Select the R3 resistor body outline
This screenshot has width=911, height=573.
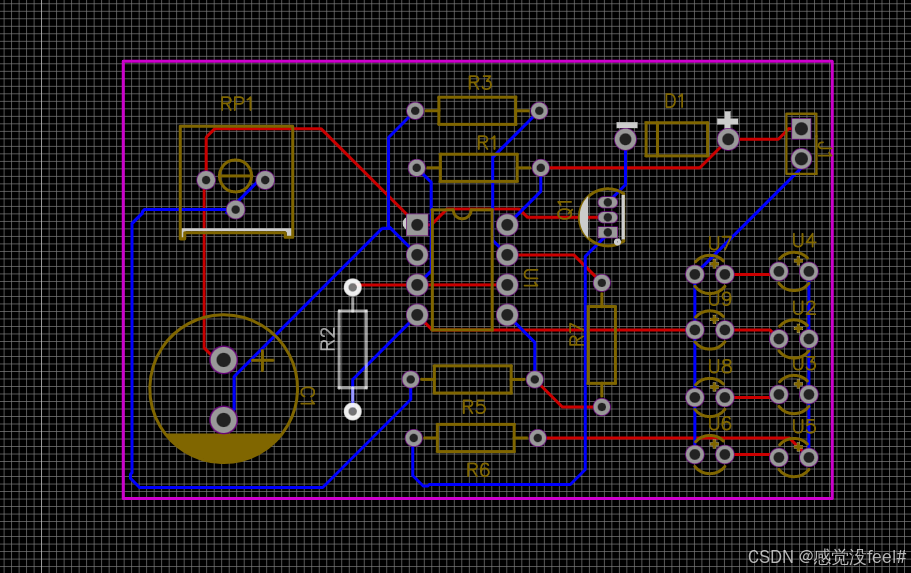pos(477,111)
